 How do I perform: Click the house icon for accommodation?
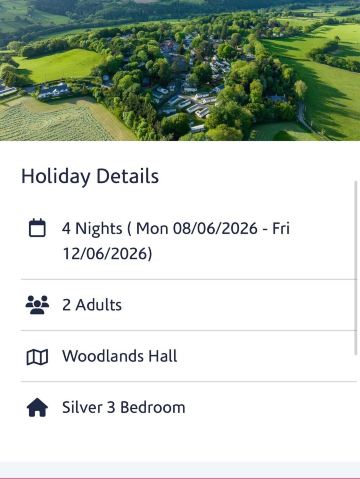coord(37,407)
